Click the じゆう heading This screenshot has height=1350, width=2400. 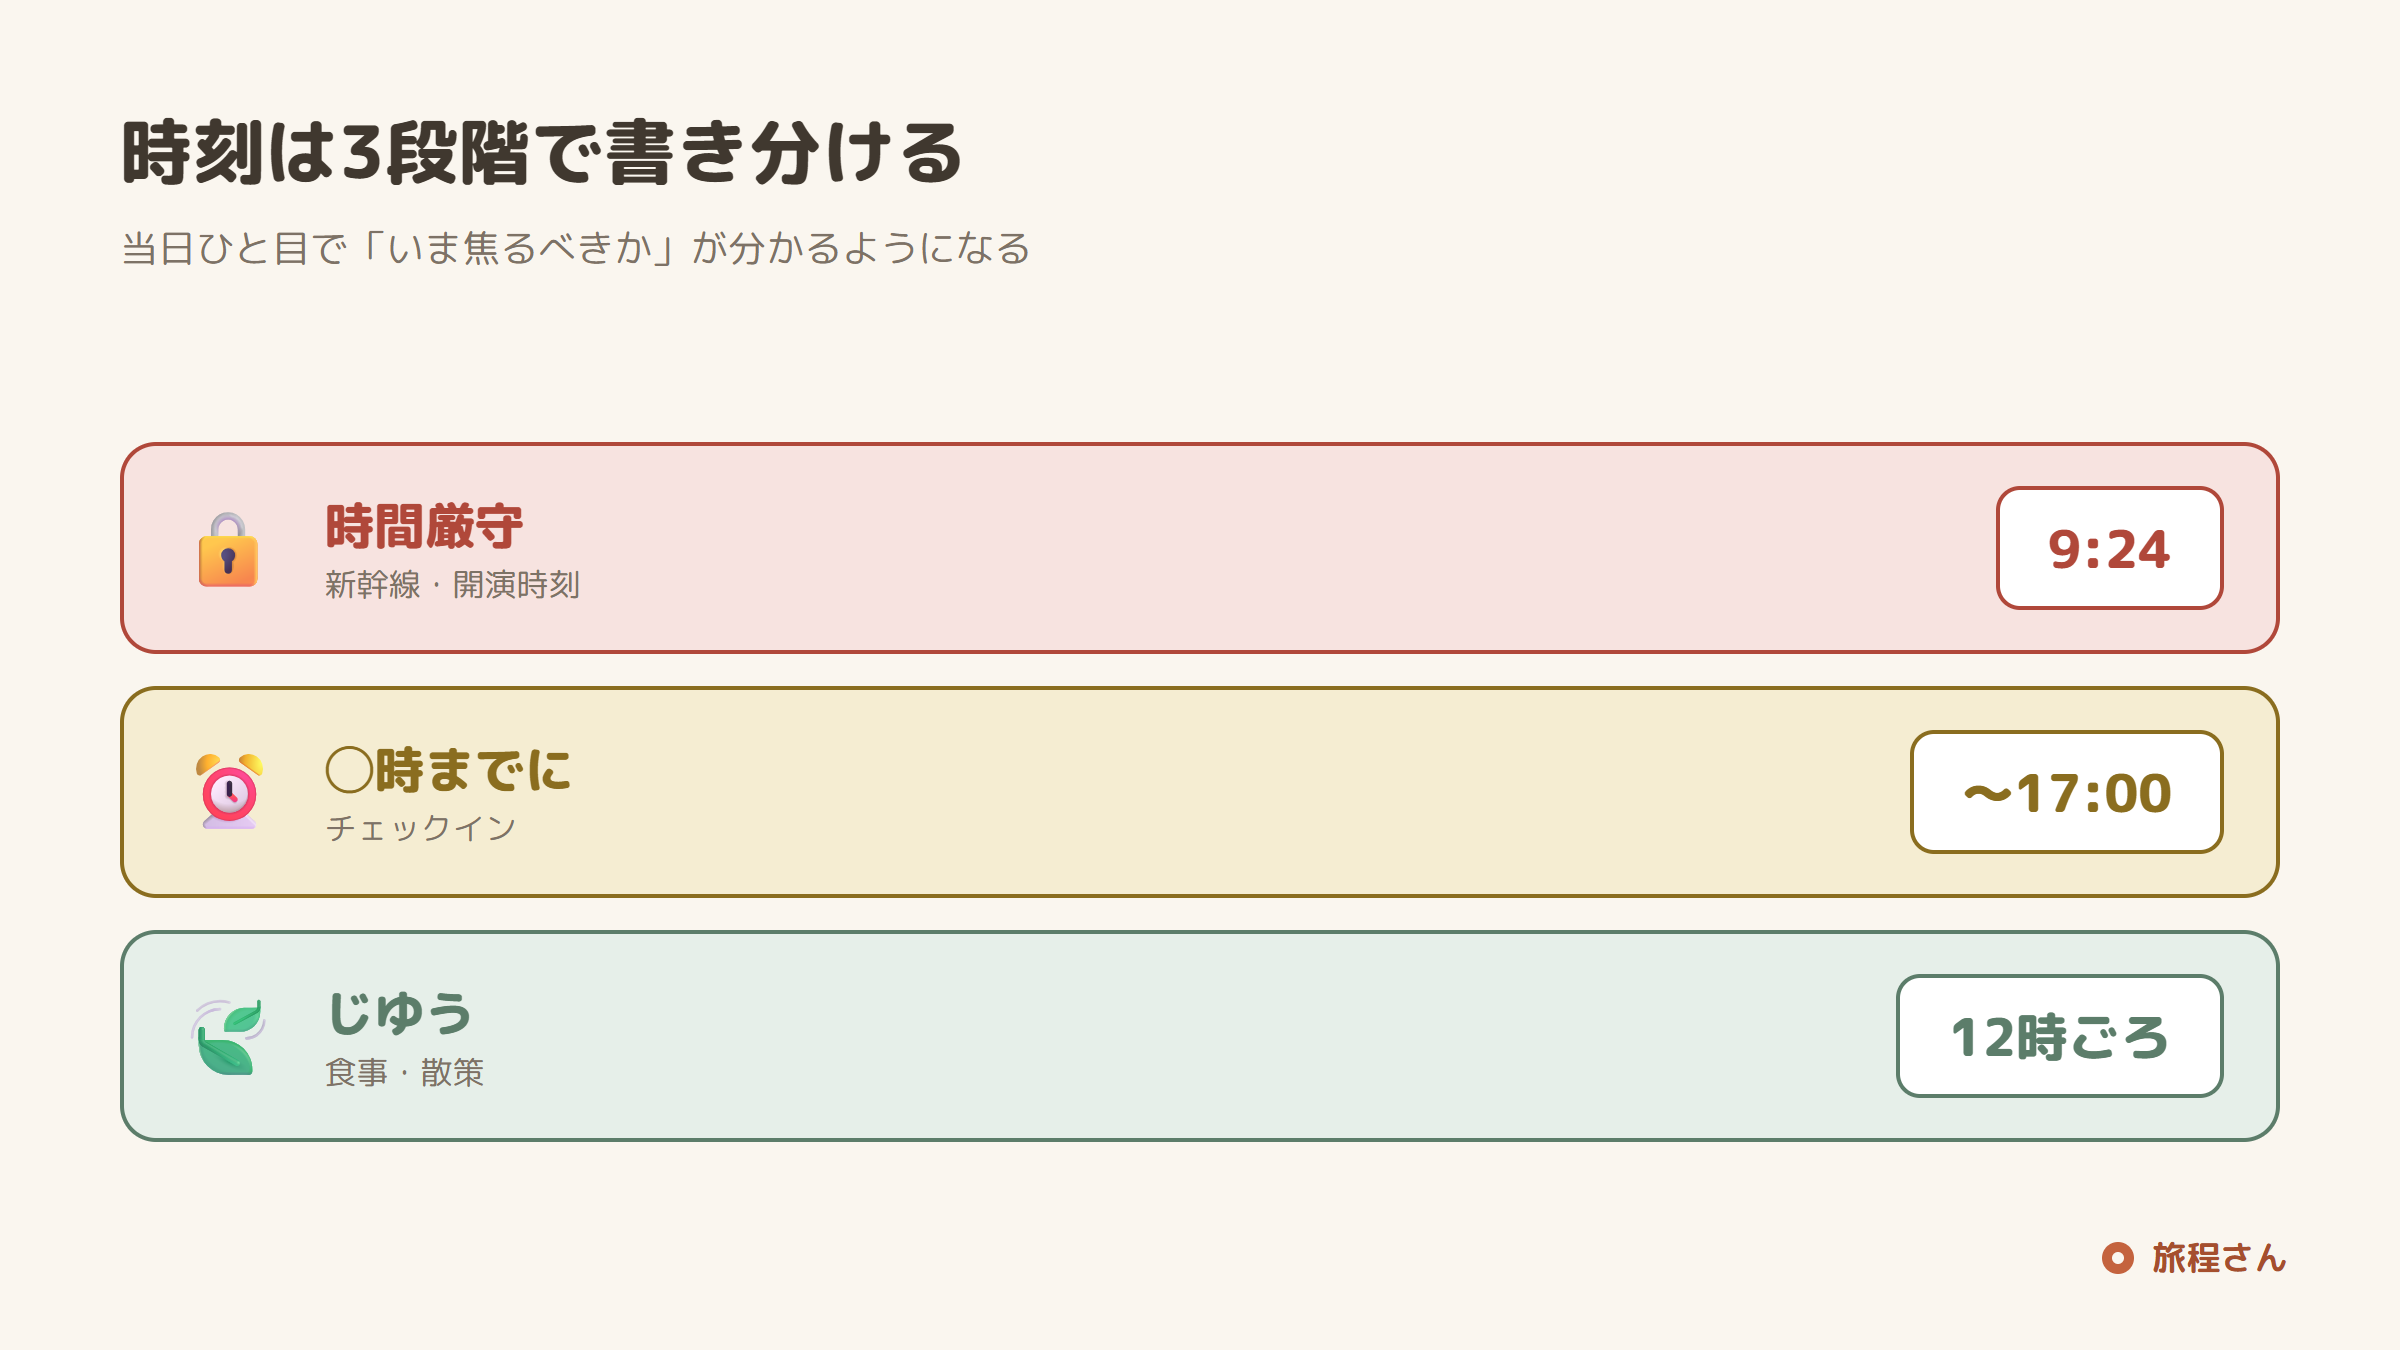[x=400, y=1014]
